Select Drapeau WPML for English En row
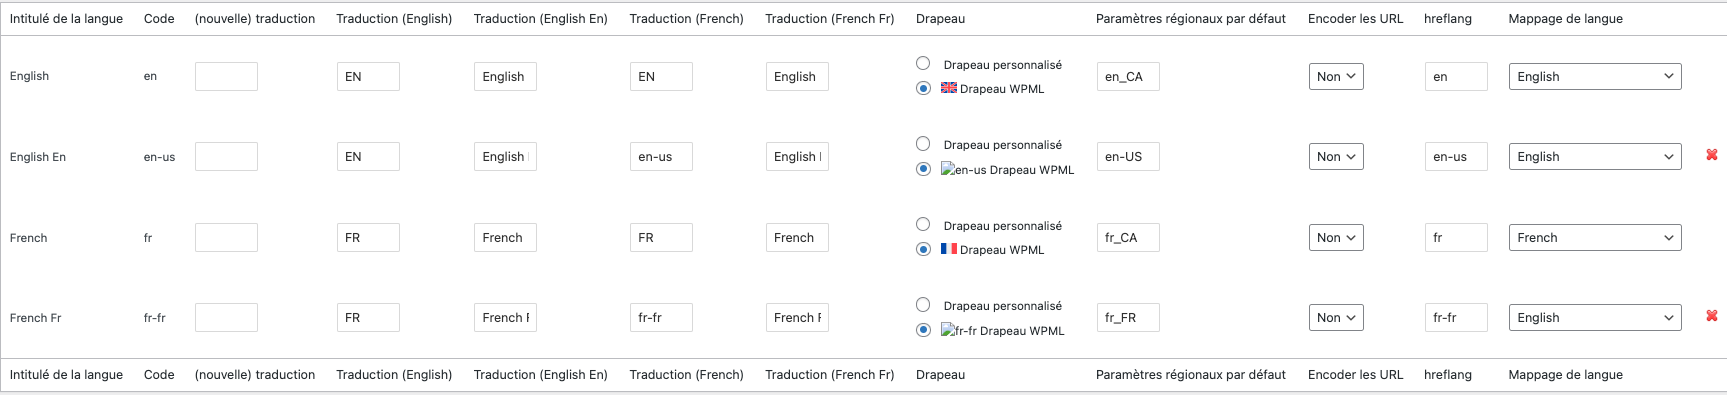The width and height of the screenshot is (1727, 395). click(923, 169)
